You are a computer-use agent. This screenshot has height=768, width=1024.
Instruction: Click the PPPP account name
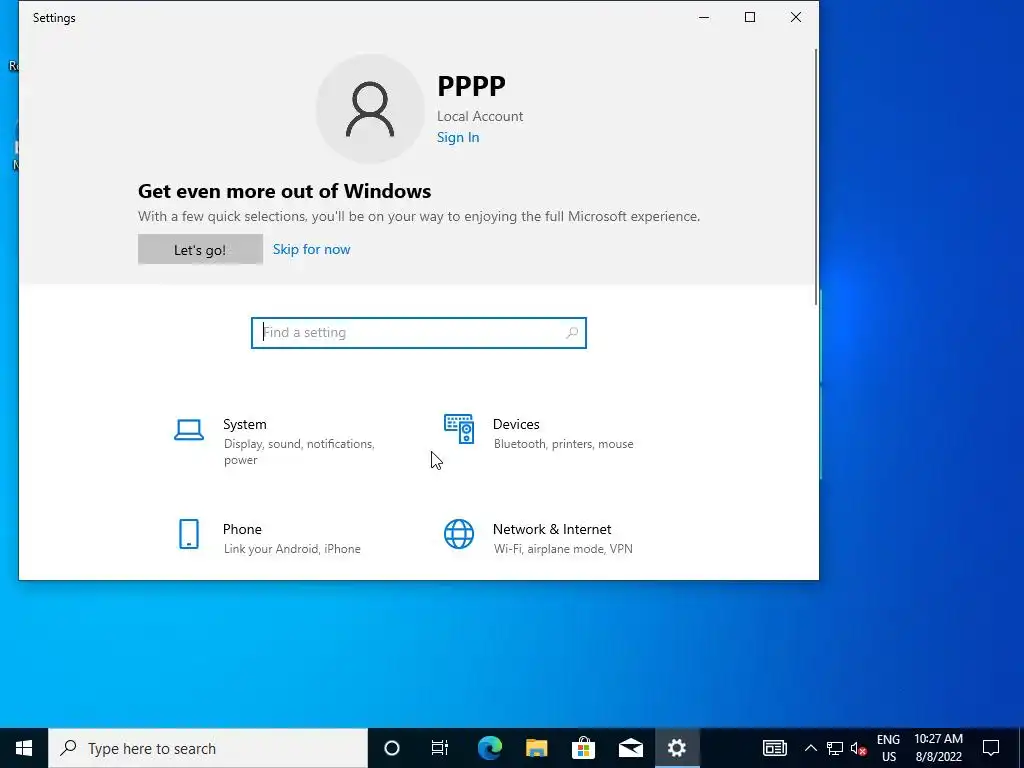[472, 86]
